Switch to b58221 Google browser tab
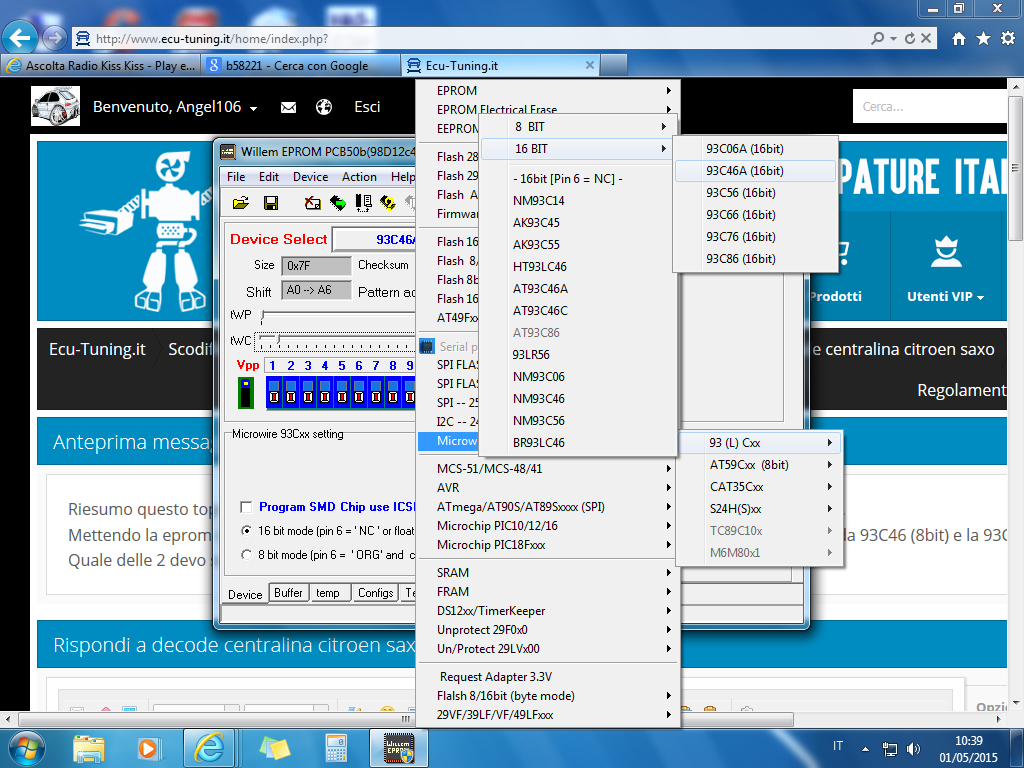The width and height of the screenshot is (1024, 768). click(x=300, y=65)
